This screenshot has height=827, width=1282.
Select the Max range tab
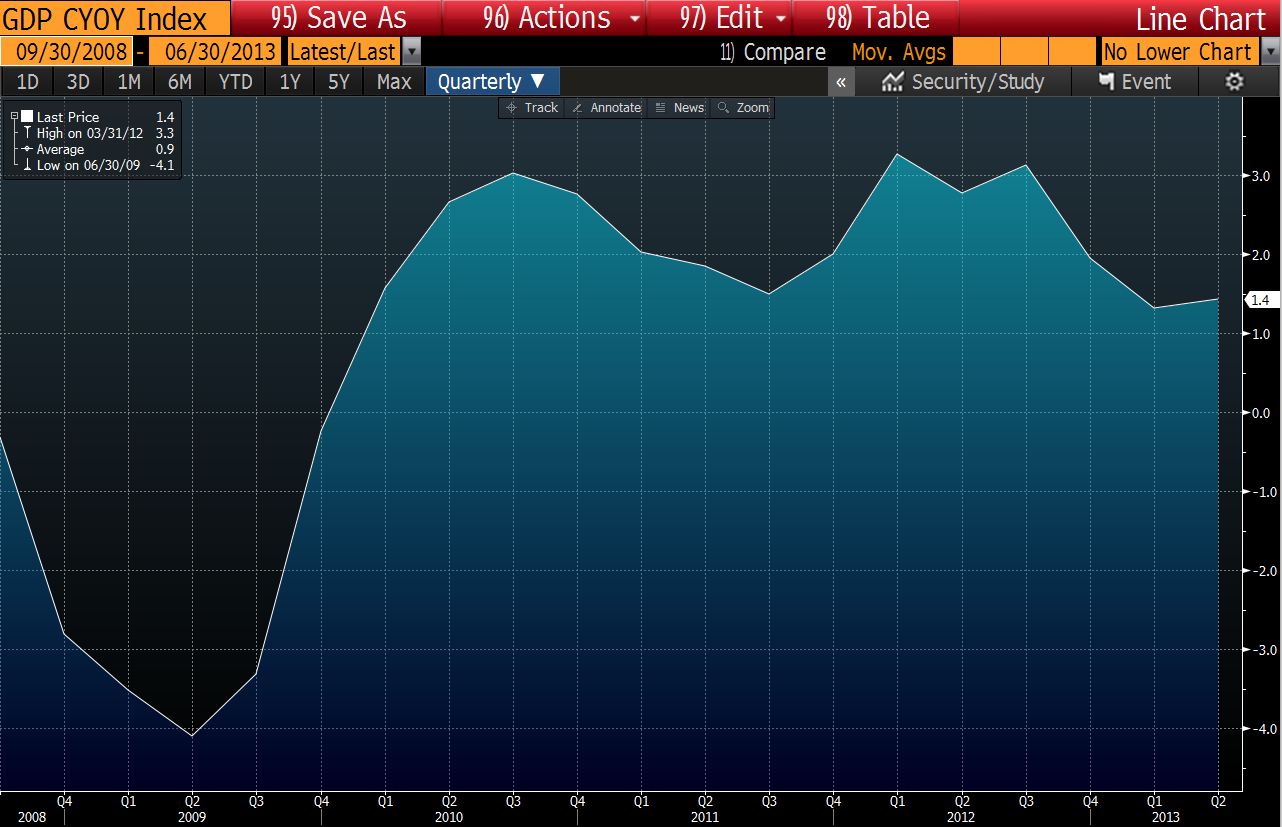pyautogui.click(x=394, y=82)
